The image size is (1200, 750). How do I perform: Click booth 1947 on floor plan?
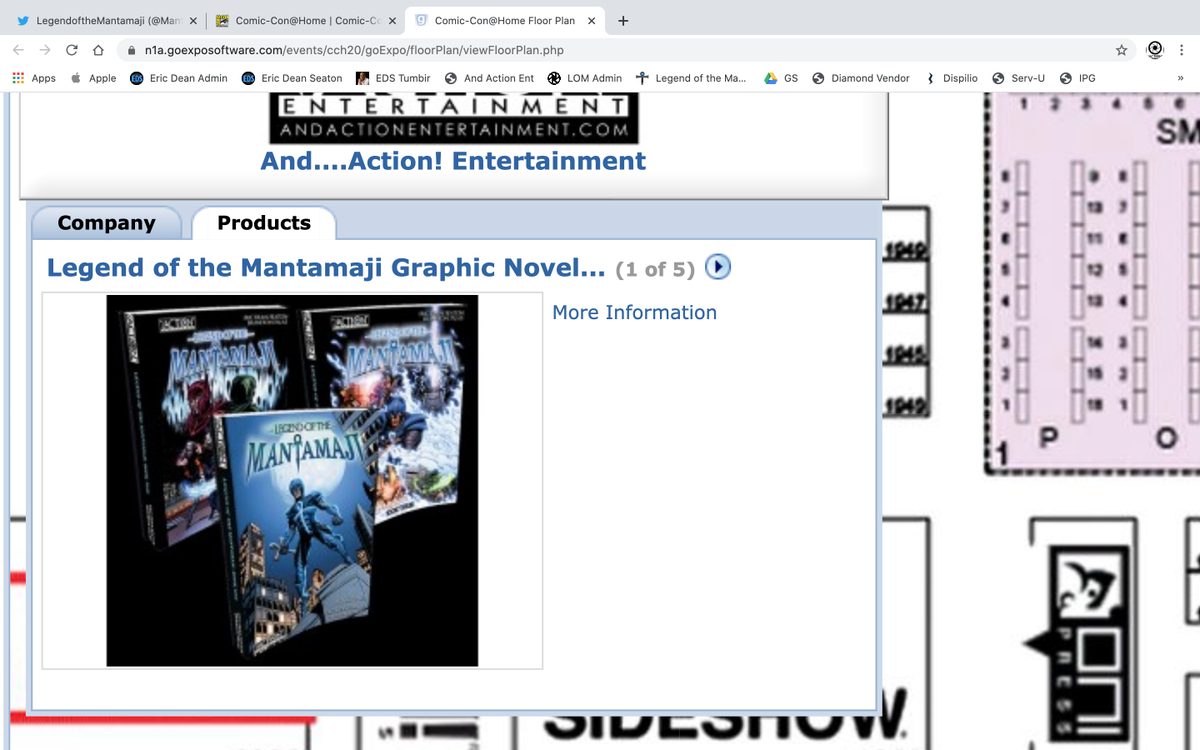click(904, 302)
